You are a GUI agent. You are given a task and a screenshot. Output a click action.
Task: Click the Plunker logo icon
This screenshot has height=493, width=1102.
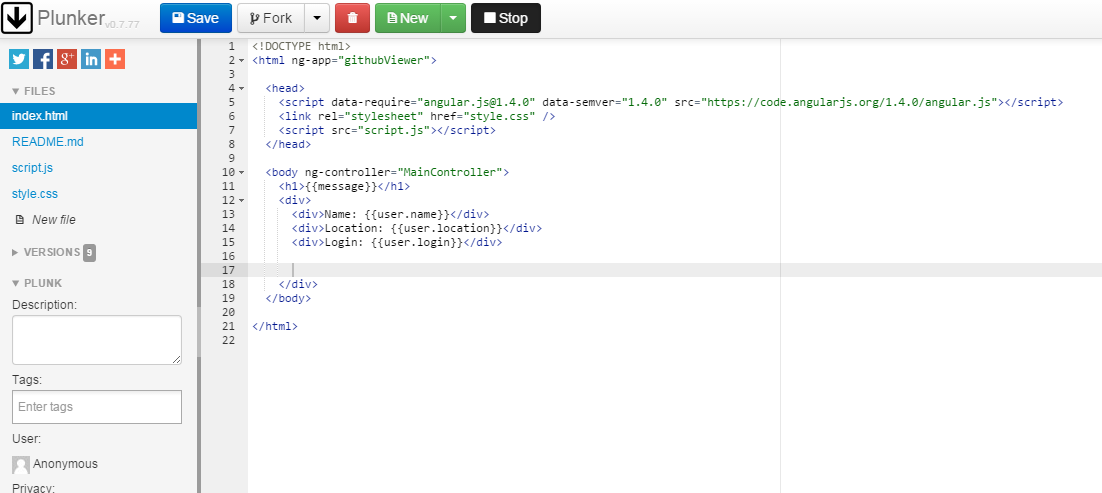17,18
